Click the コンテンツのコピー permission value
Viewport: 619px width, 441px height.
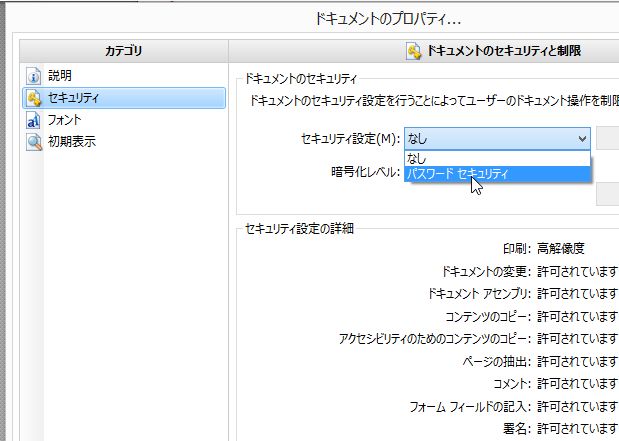(578, 316)
